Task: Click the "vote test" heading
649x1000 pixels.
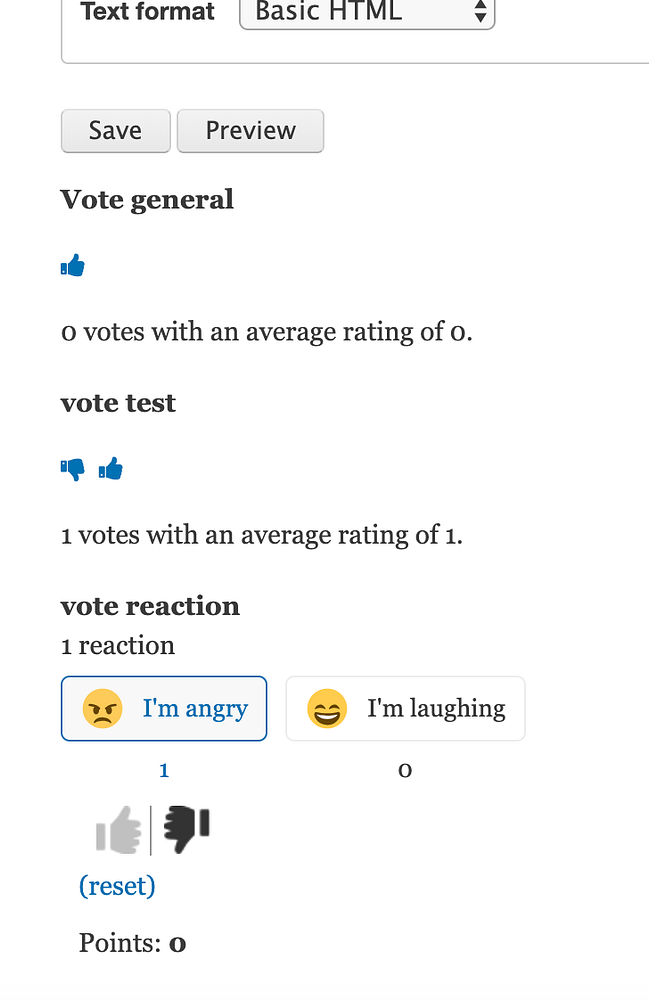Action: click(118, 403)
